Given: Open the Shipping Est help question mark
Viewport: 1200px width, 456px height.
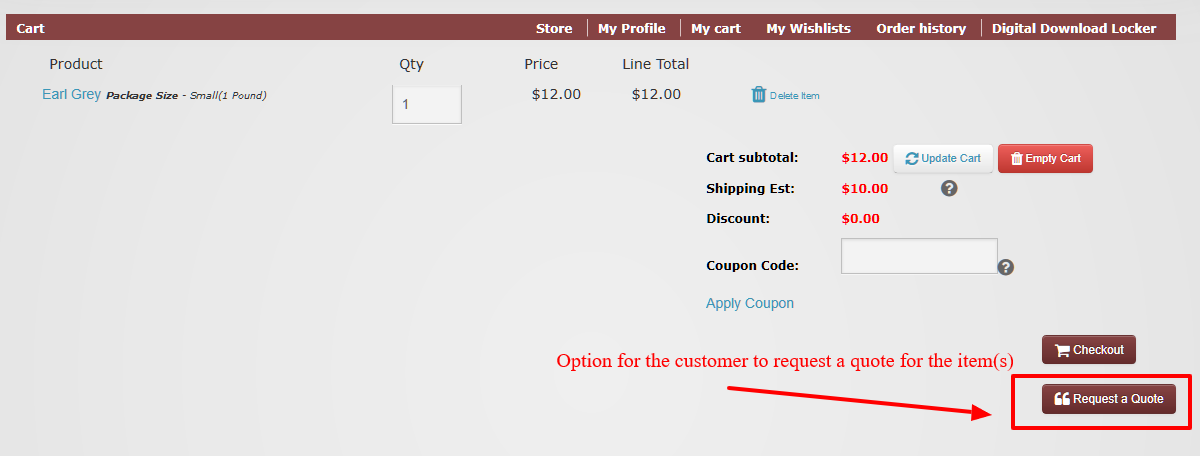Looking at the screenshot, I should 949,188.
